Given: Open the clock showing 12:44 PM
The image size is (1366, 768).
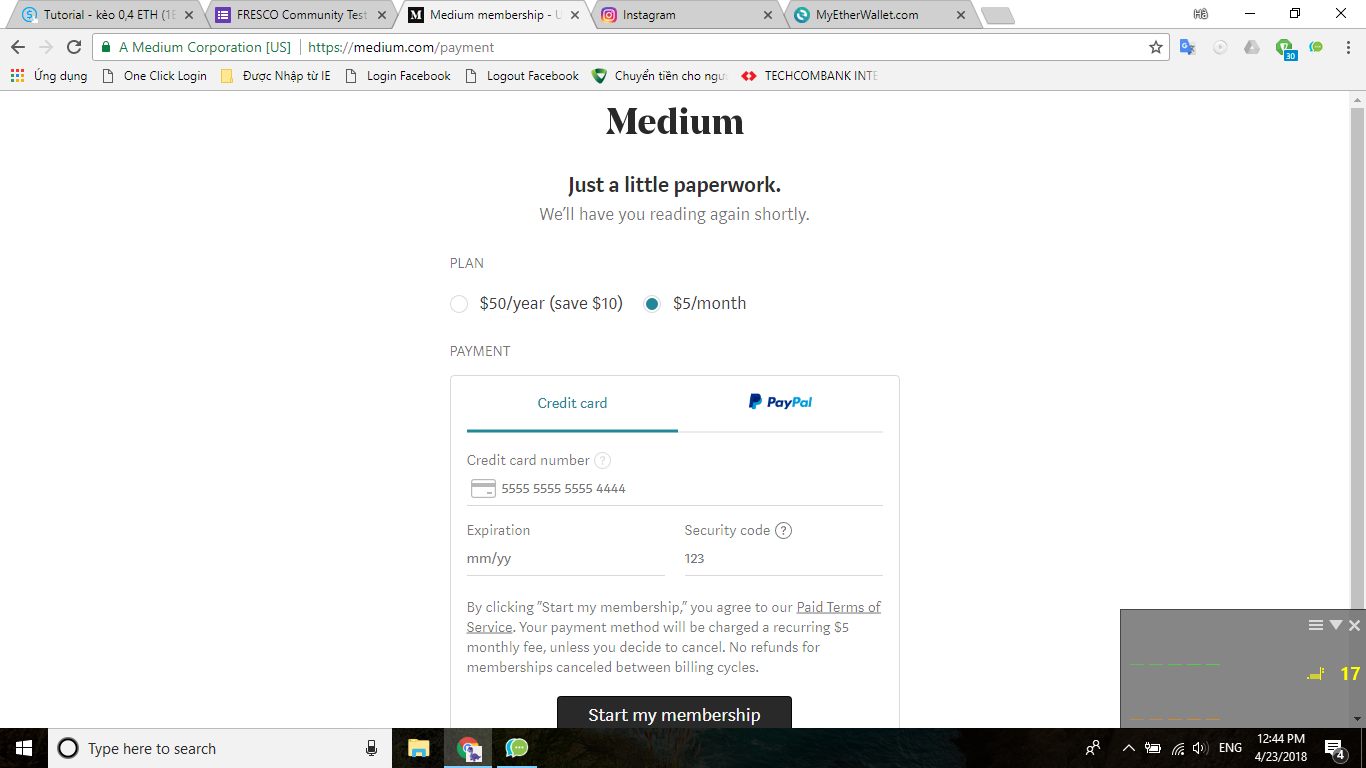Looking at the screenshot, I should point(1282,748).
